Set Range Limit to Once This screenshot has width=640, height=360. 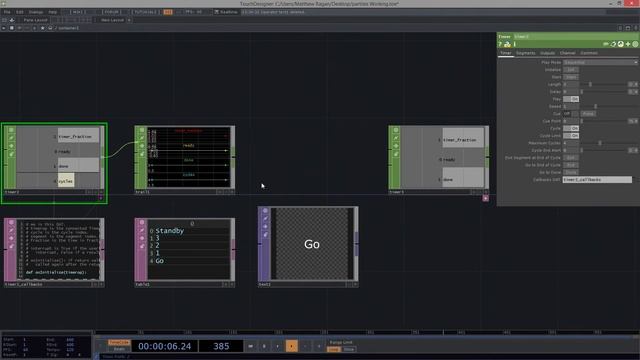(349, 349)
